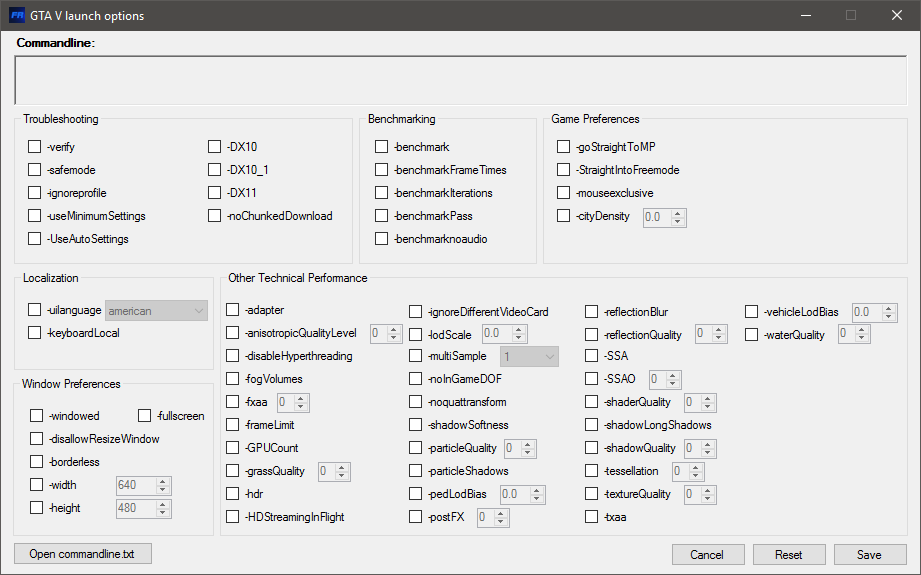Increase the -cityDensity spinner value
The image size is (921, 575).
click(678, 212)
